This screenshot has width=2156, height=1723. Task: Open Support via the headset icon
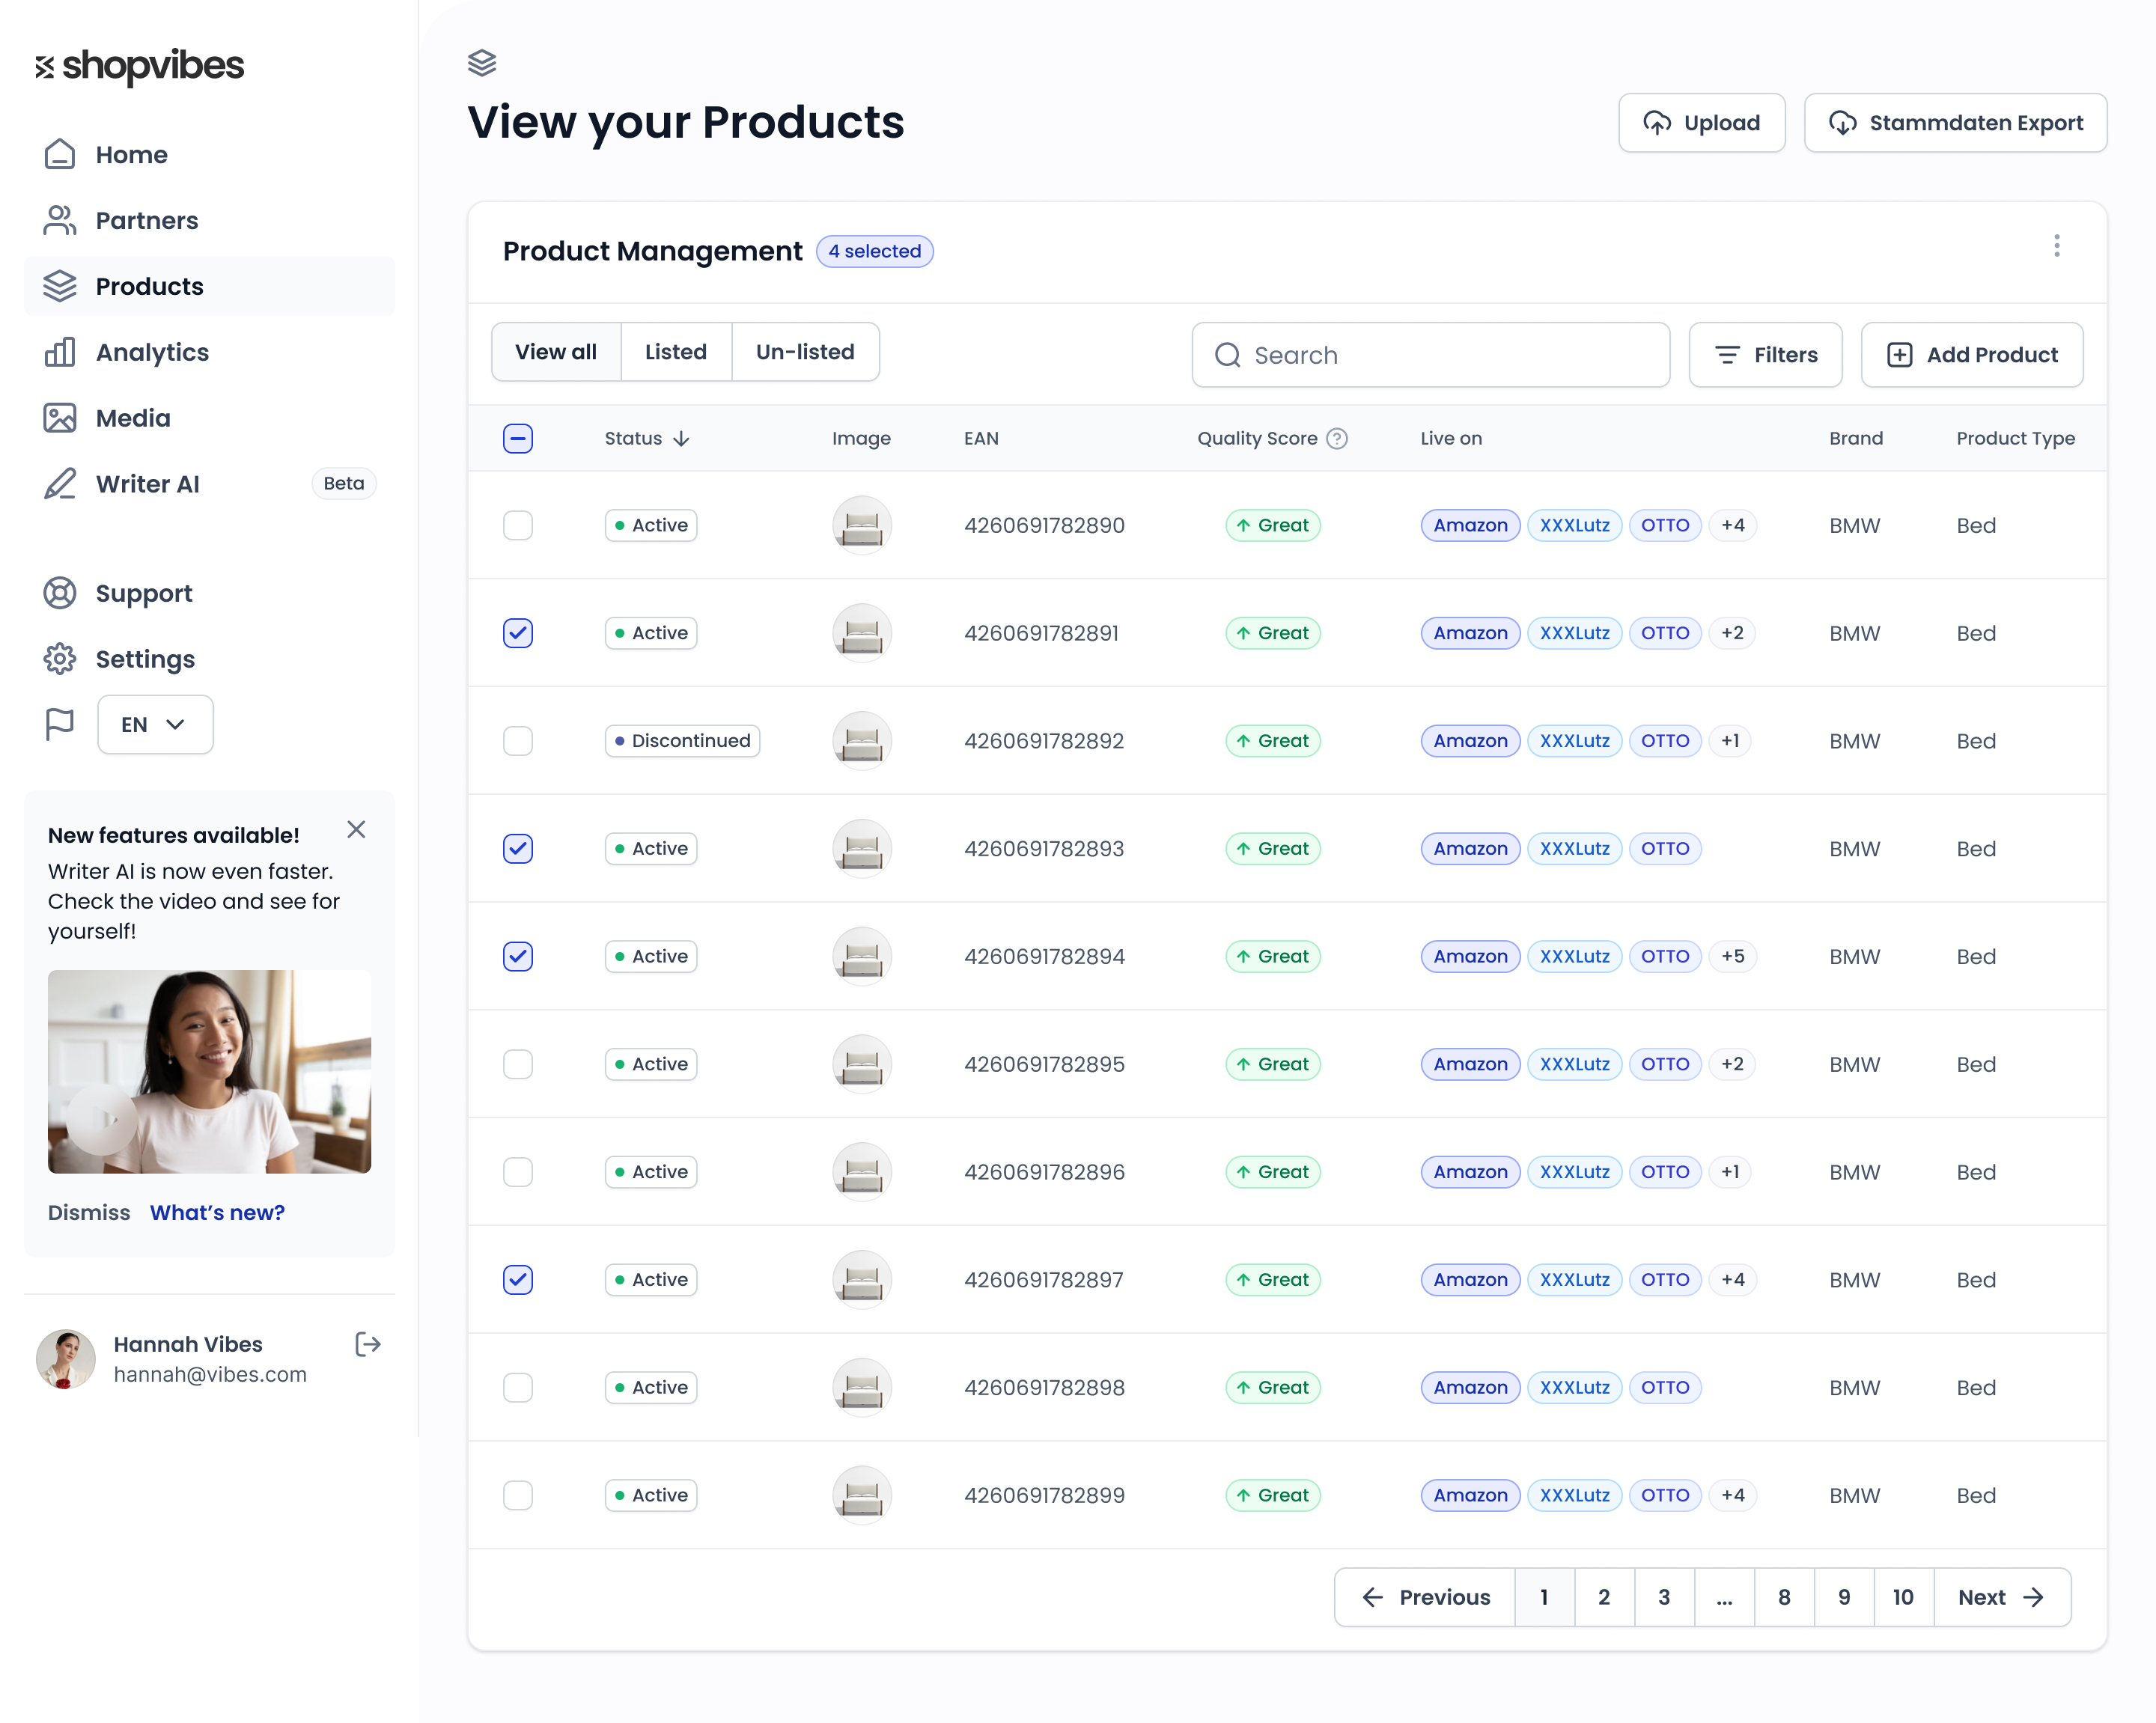point(60,592)
